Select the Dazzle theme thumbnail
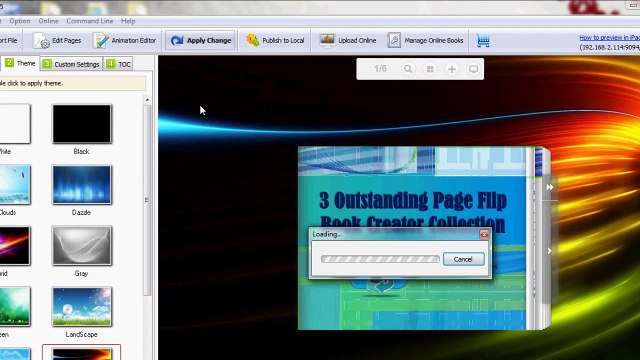This screenshot has height=360, width=640. tap(82, 184)
